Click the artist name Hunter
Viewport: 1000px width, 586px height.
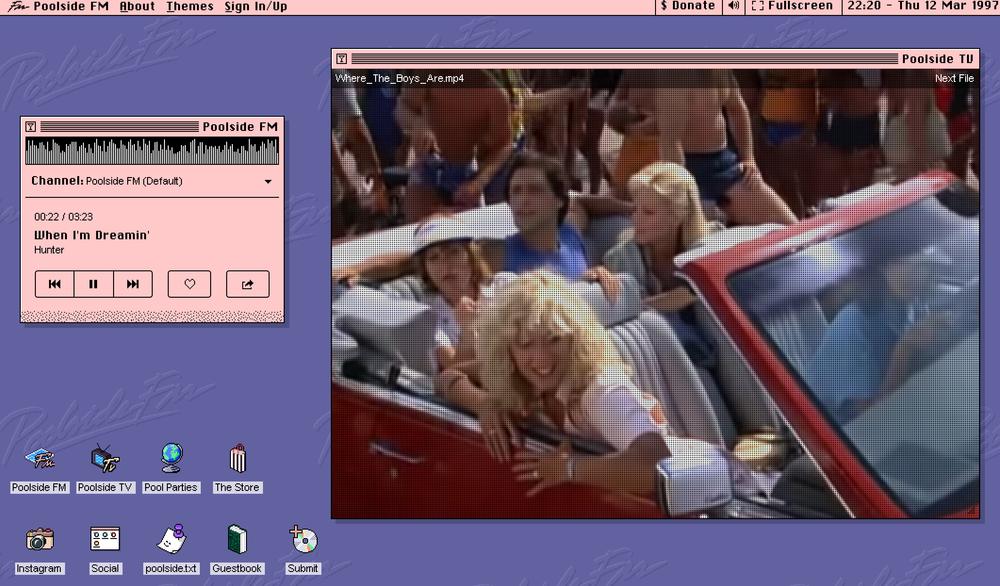pos(49,250)
